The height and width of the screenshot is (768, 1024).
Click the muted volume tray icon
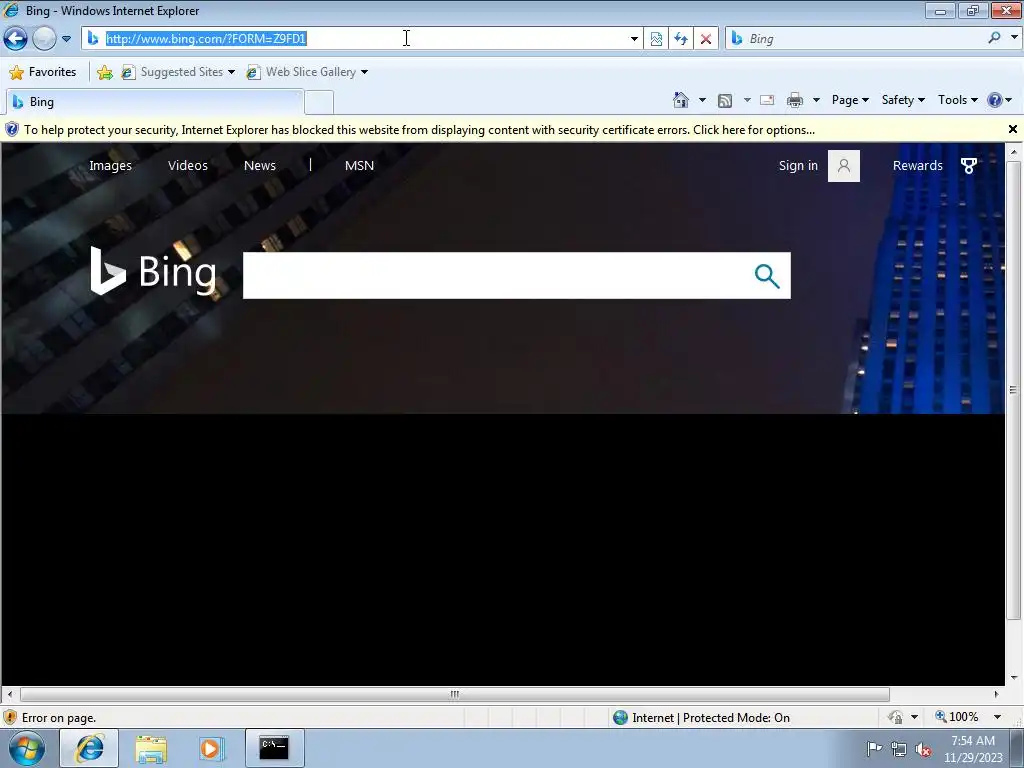(x=923, y=750)
